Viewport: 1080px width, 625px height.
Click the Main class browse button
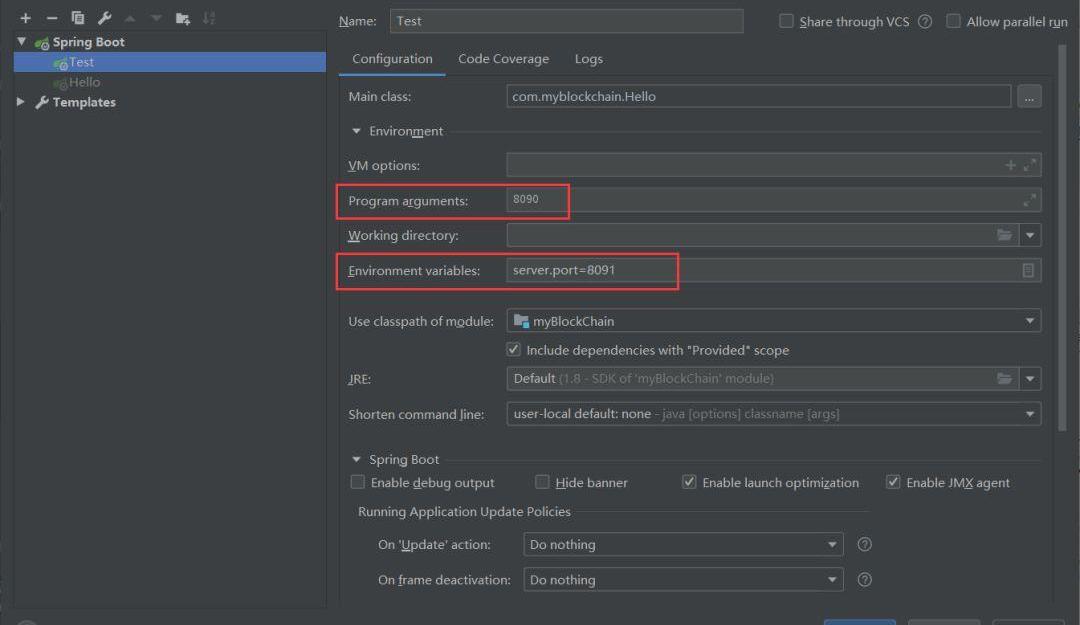(x=1029, y=97)
